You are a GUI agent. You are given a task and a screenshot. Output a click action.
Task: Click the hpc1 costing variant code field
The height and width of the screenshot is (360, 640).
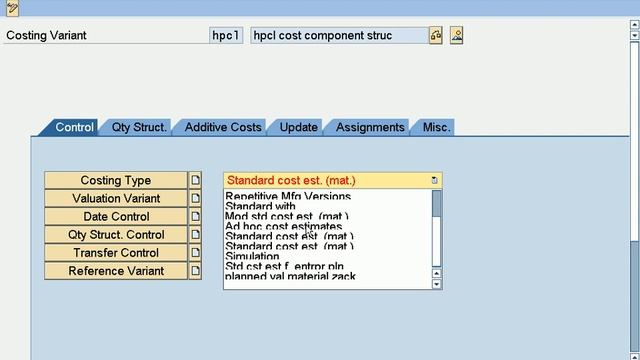tap(226, 36)
